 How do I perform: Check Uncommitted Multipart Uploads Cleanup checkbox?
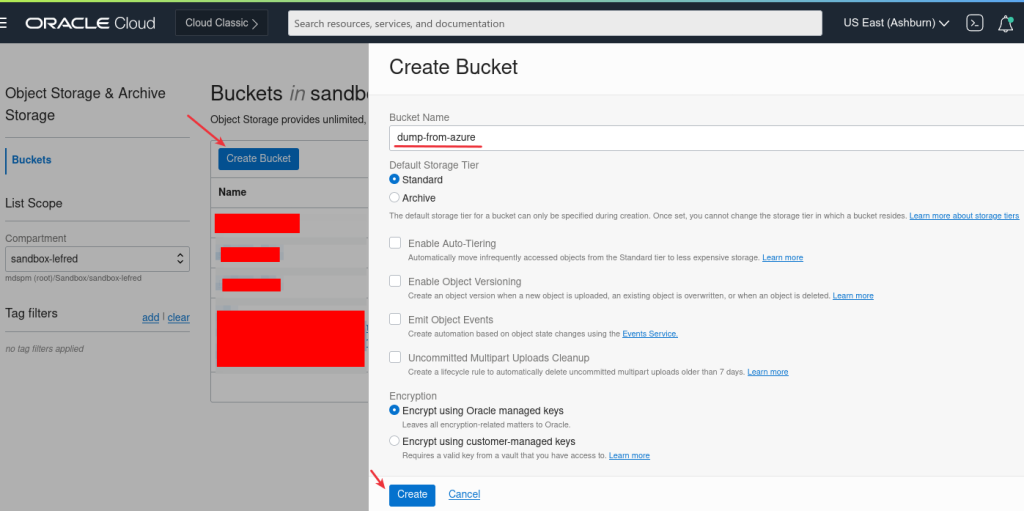(x=395, y=357)
